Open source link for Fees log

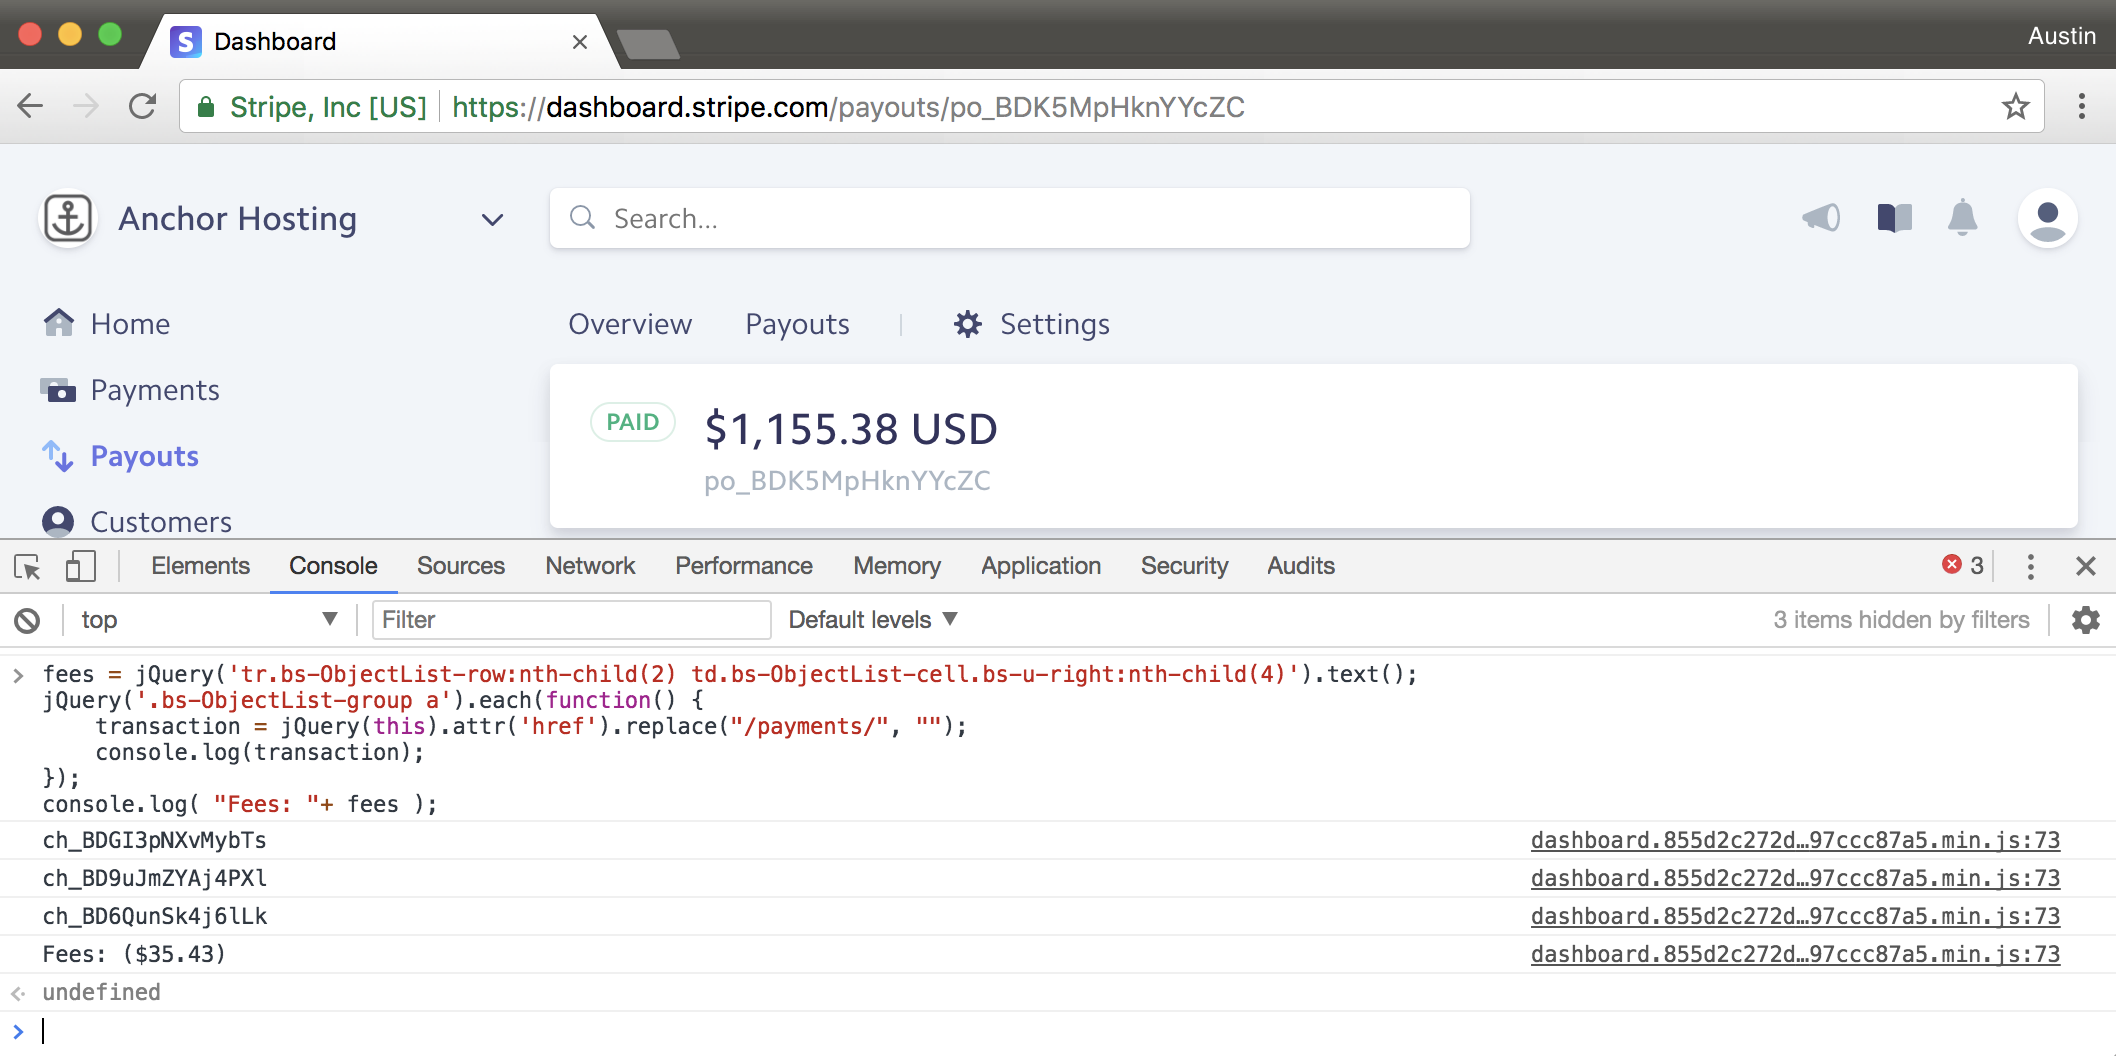click(1795, 955)
